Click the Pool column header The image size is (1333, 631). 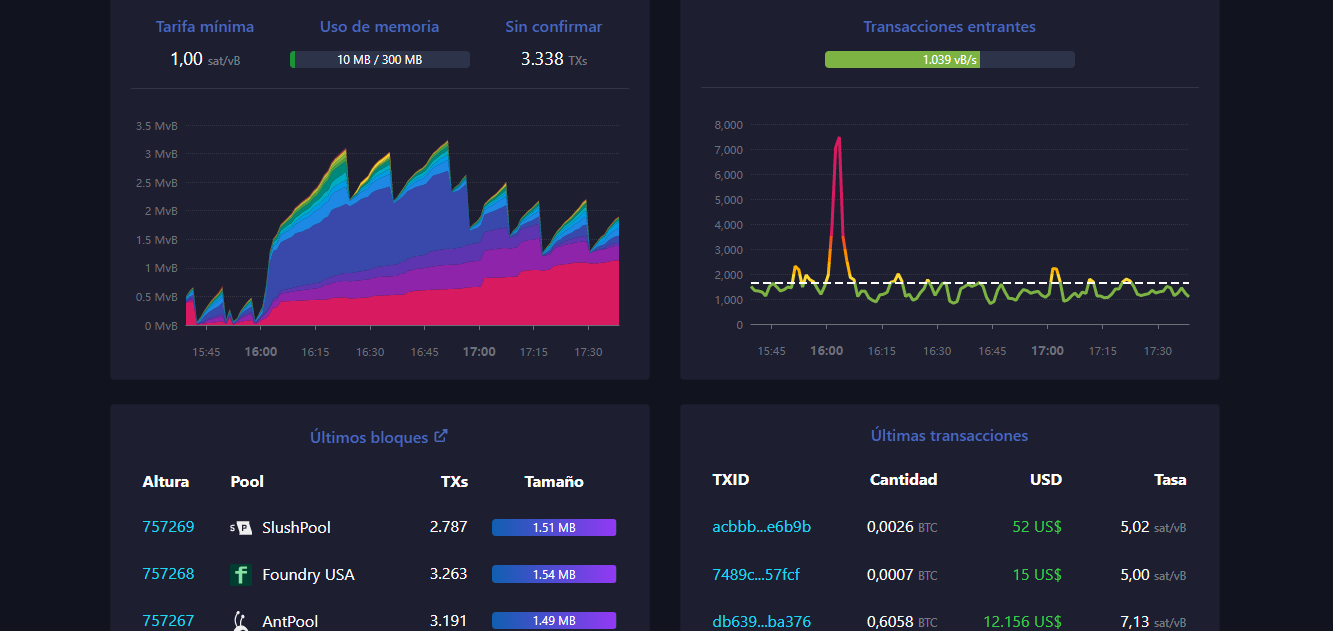tap(247, 481)
